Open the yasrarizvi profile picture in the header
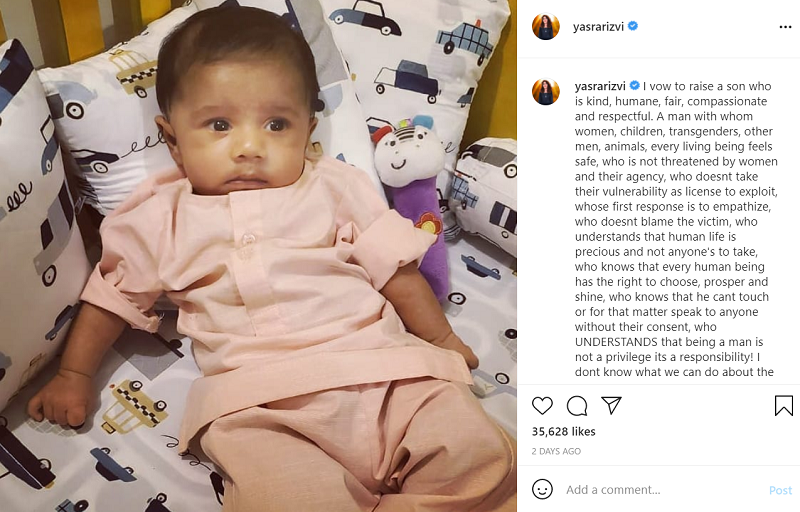The height and width of the screenshot is (512, 800). click(x=545, y=27)
